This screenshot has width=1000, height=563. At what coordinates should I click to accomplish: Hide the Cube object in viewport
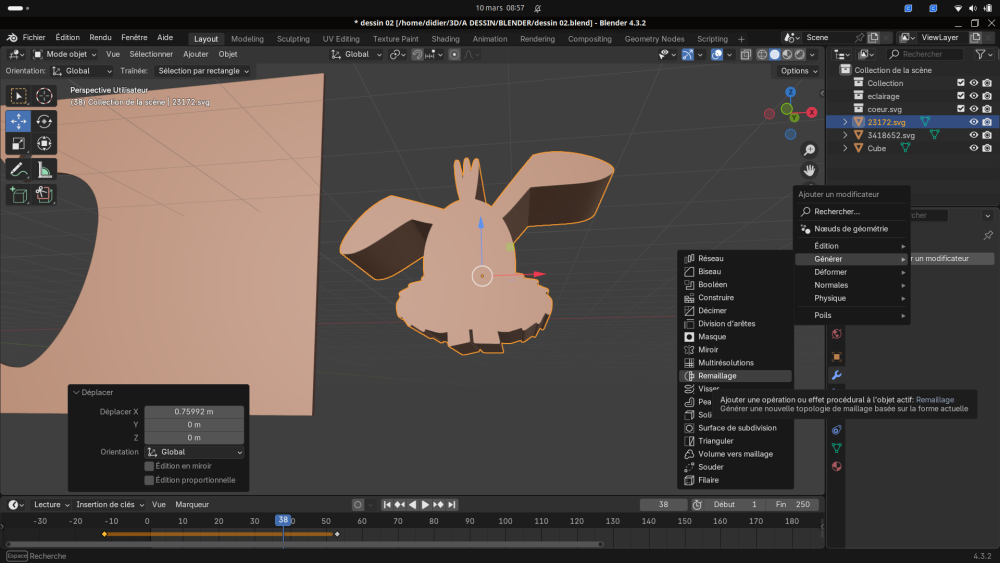click(x=974, y=148)
